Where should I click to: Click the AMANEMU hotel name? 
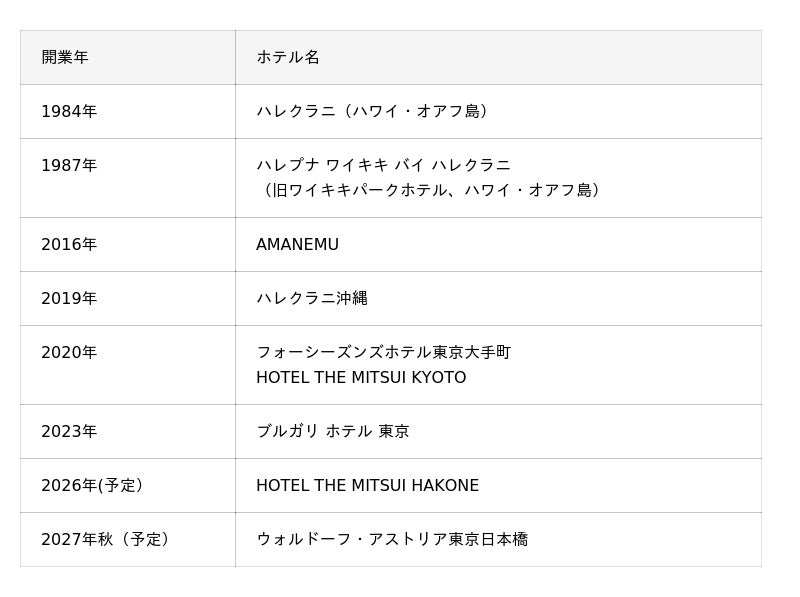point(297,244)
